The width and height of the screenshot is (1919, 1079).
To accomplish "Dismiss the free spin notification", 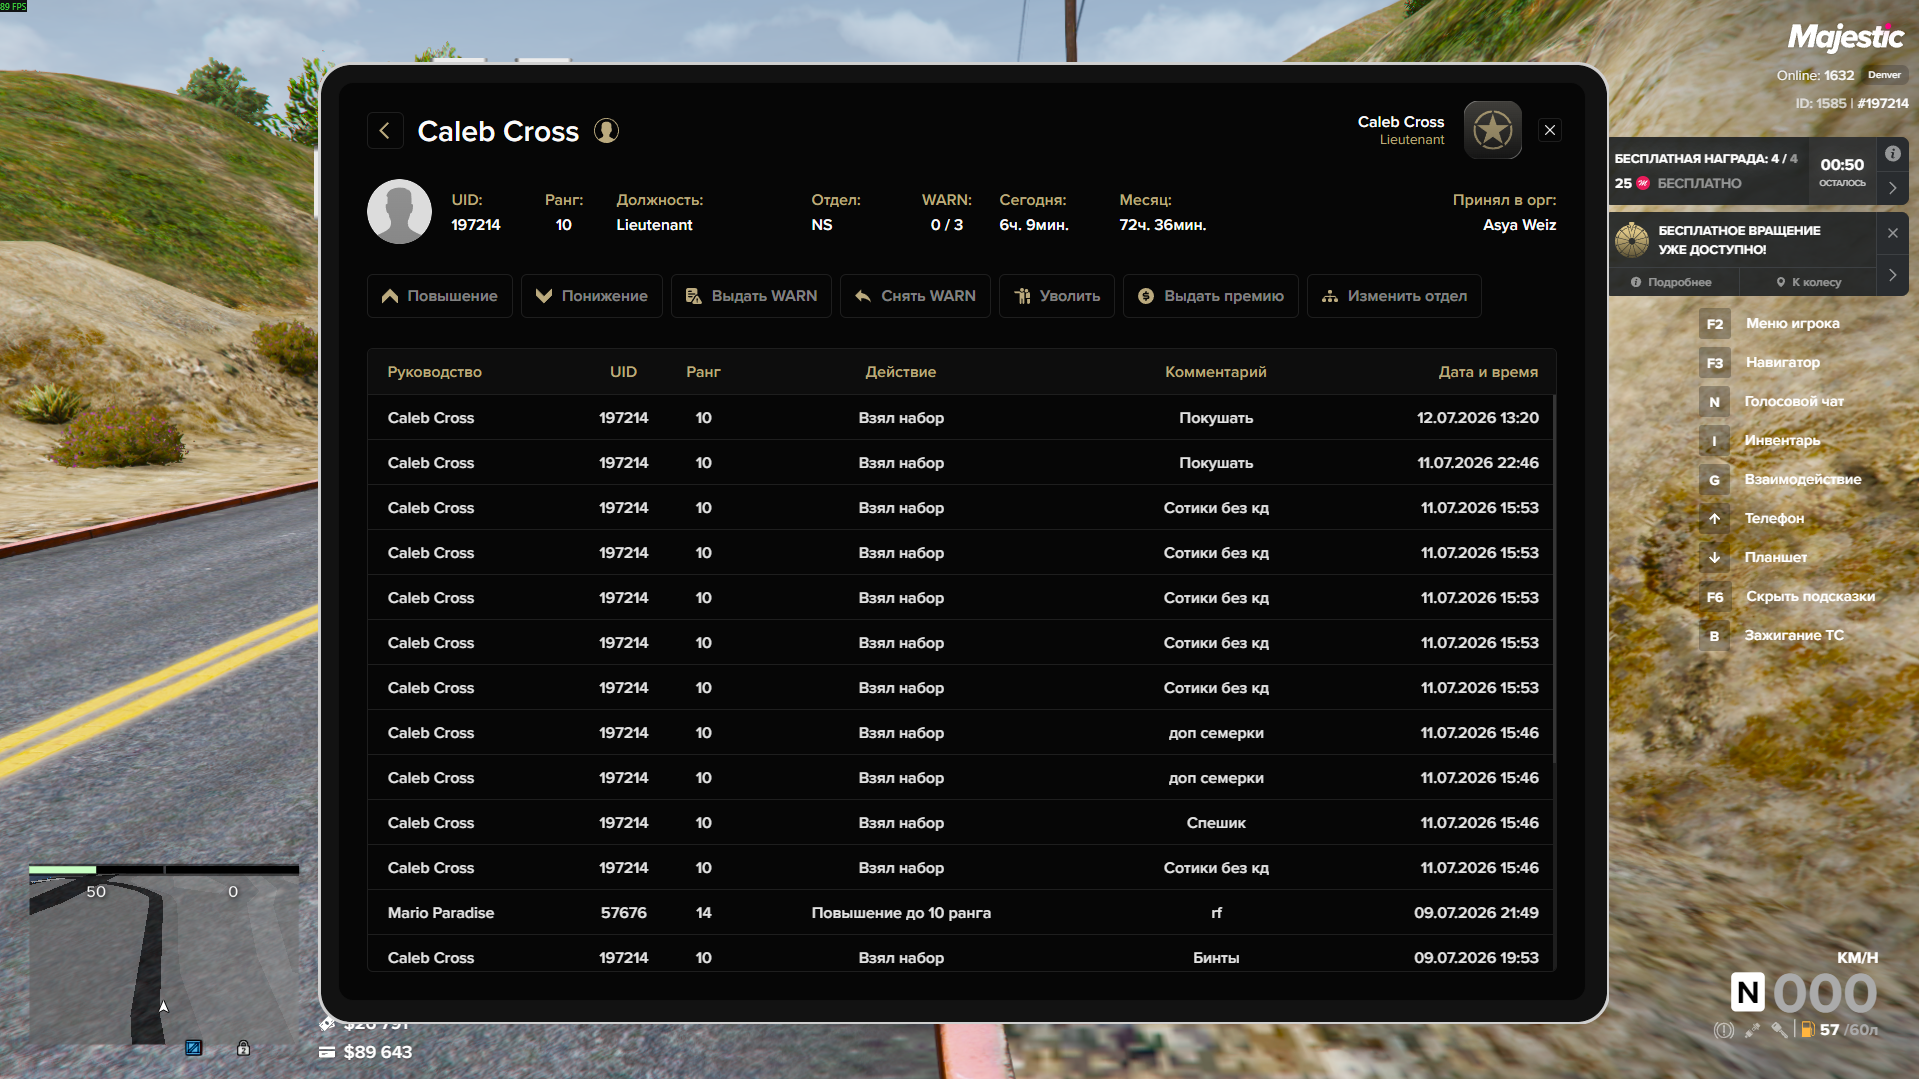I will (1893, 233).
